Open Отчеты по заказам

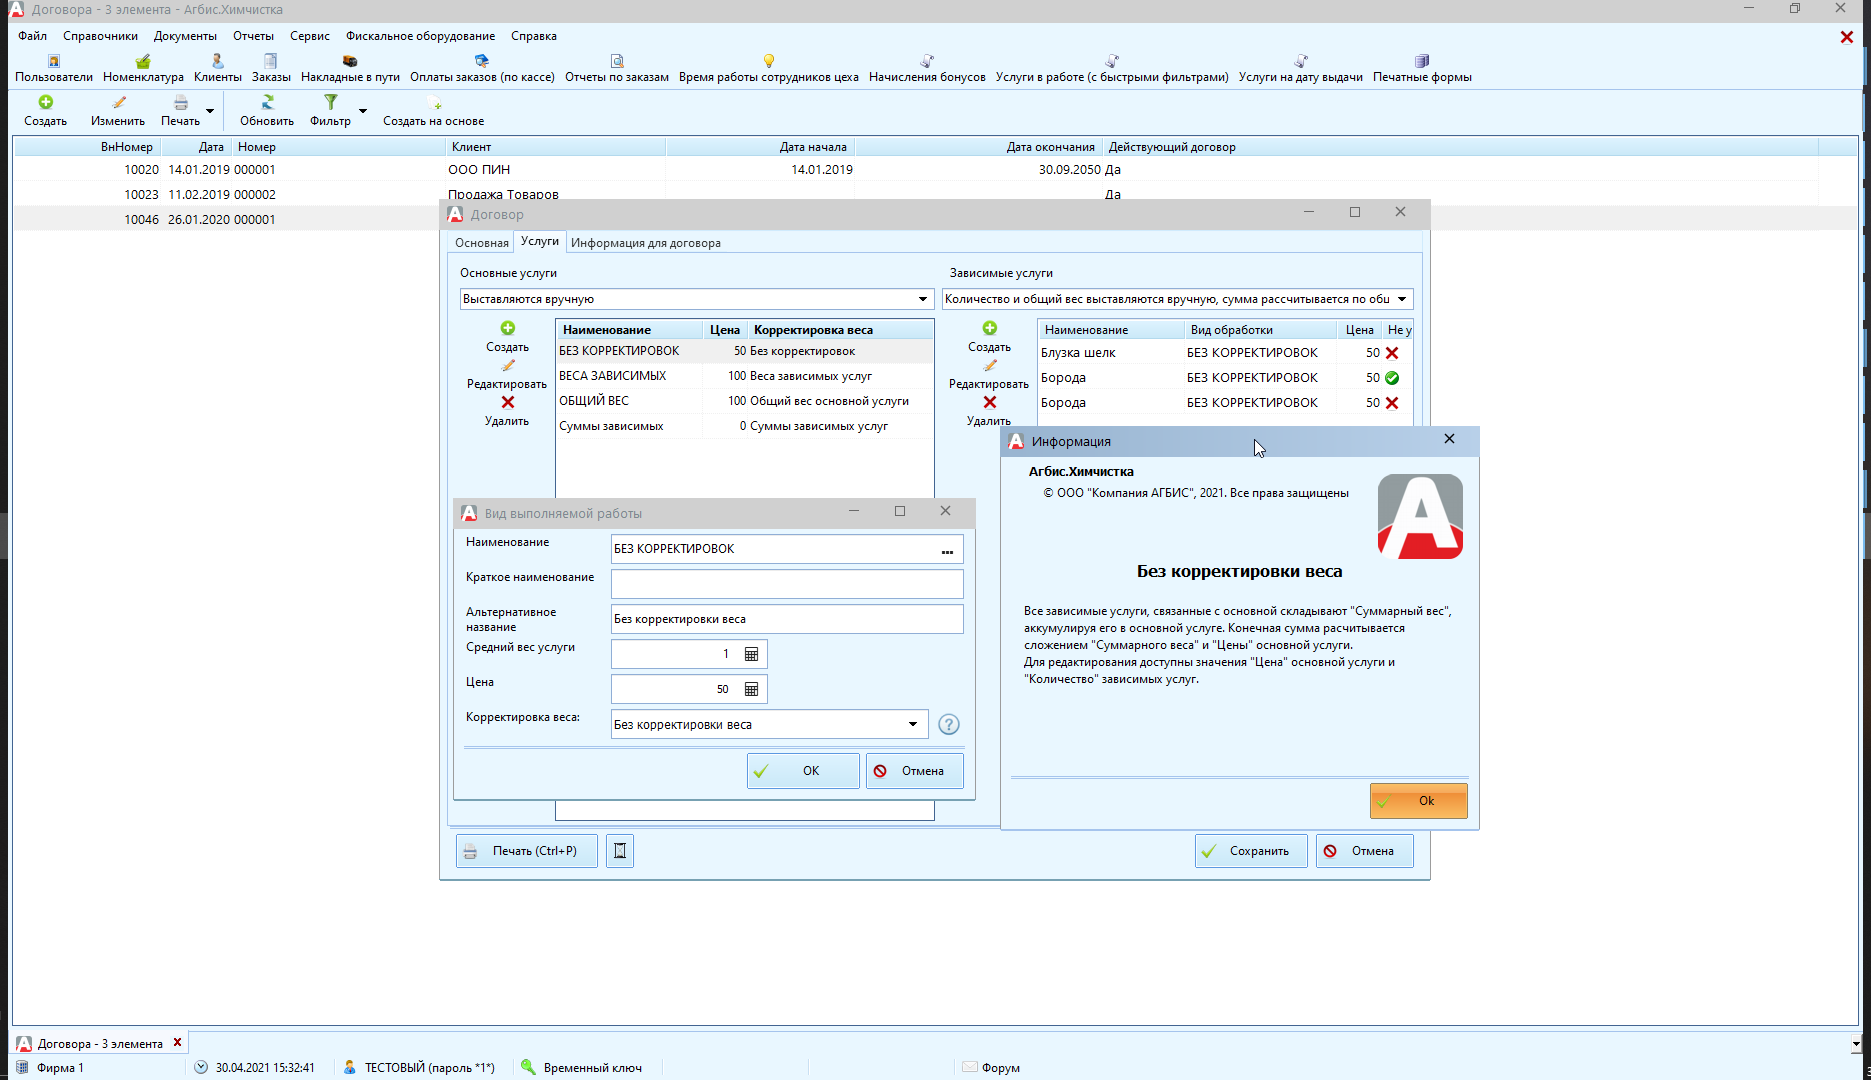pyautogui.click(x=617, y=68)
